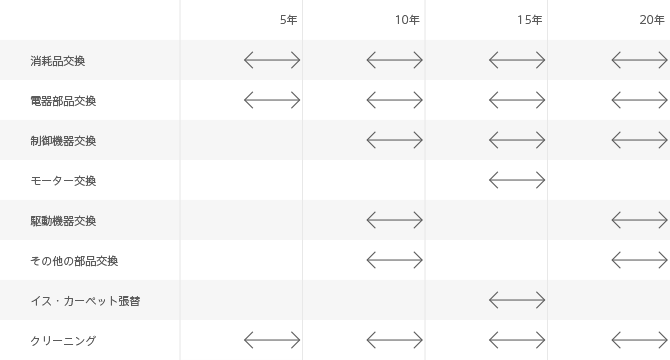Click the 電器部品交換 arrow at 10年
670x360 pixels.
(395, 100)
